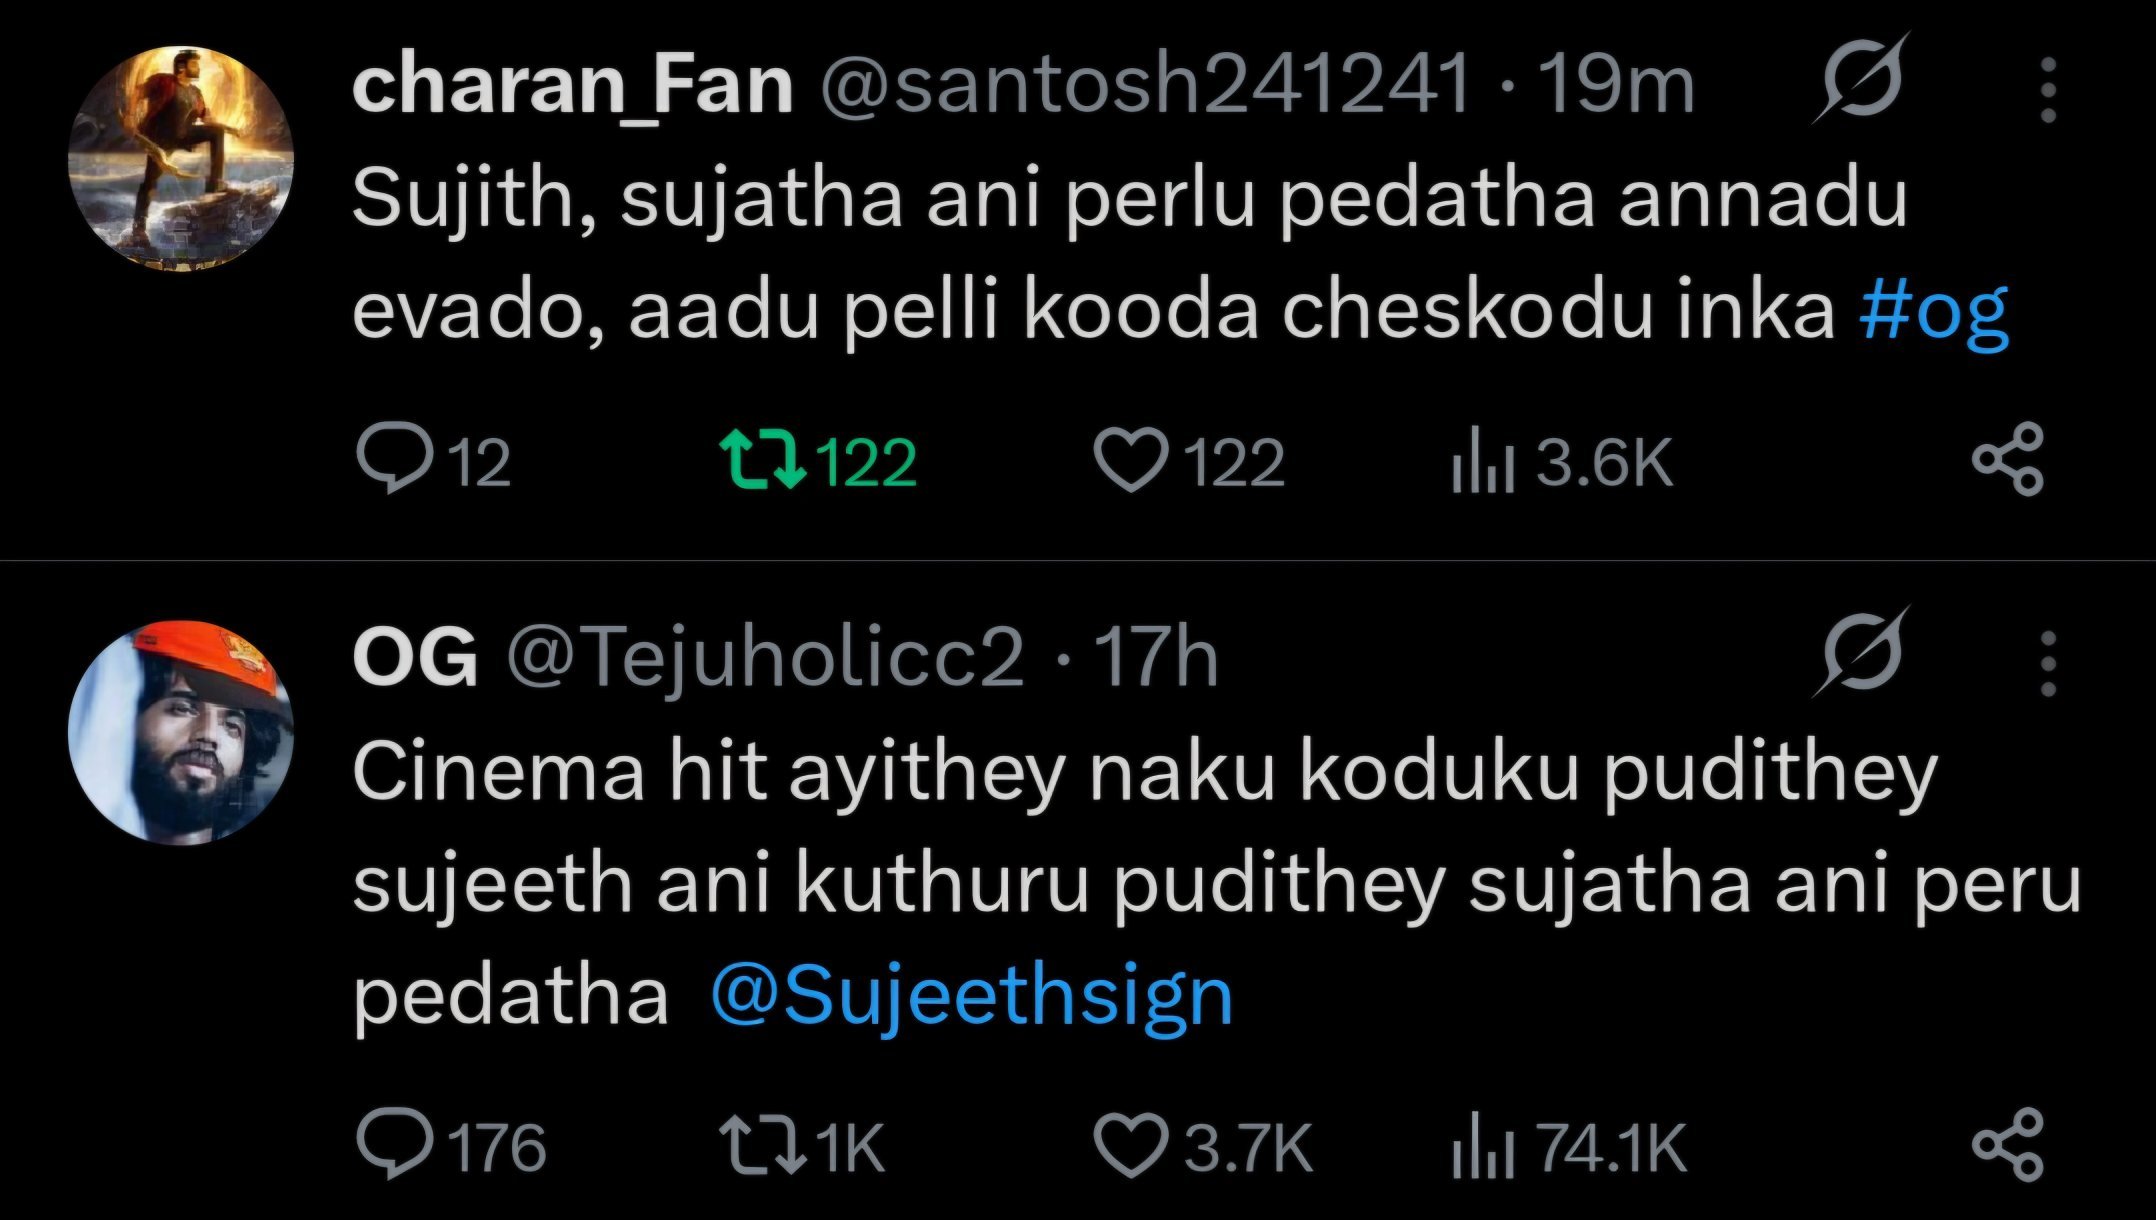Reply to charan_Fan's tweet
The width and height of the screenshot is (2156, 1220).
point(395,460)
